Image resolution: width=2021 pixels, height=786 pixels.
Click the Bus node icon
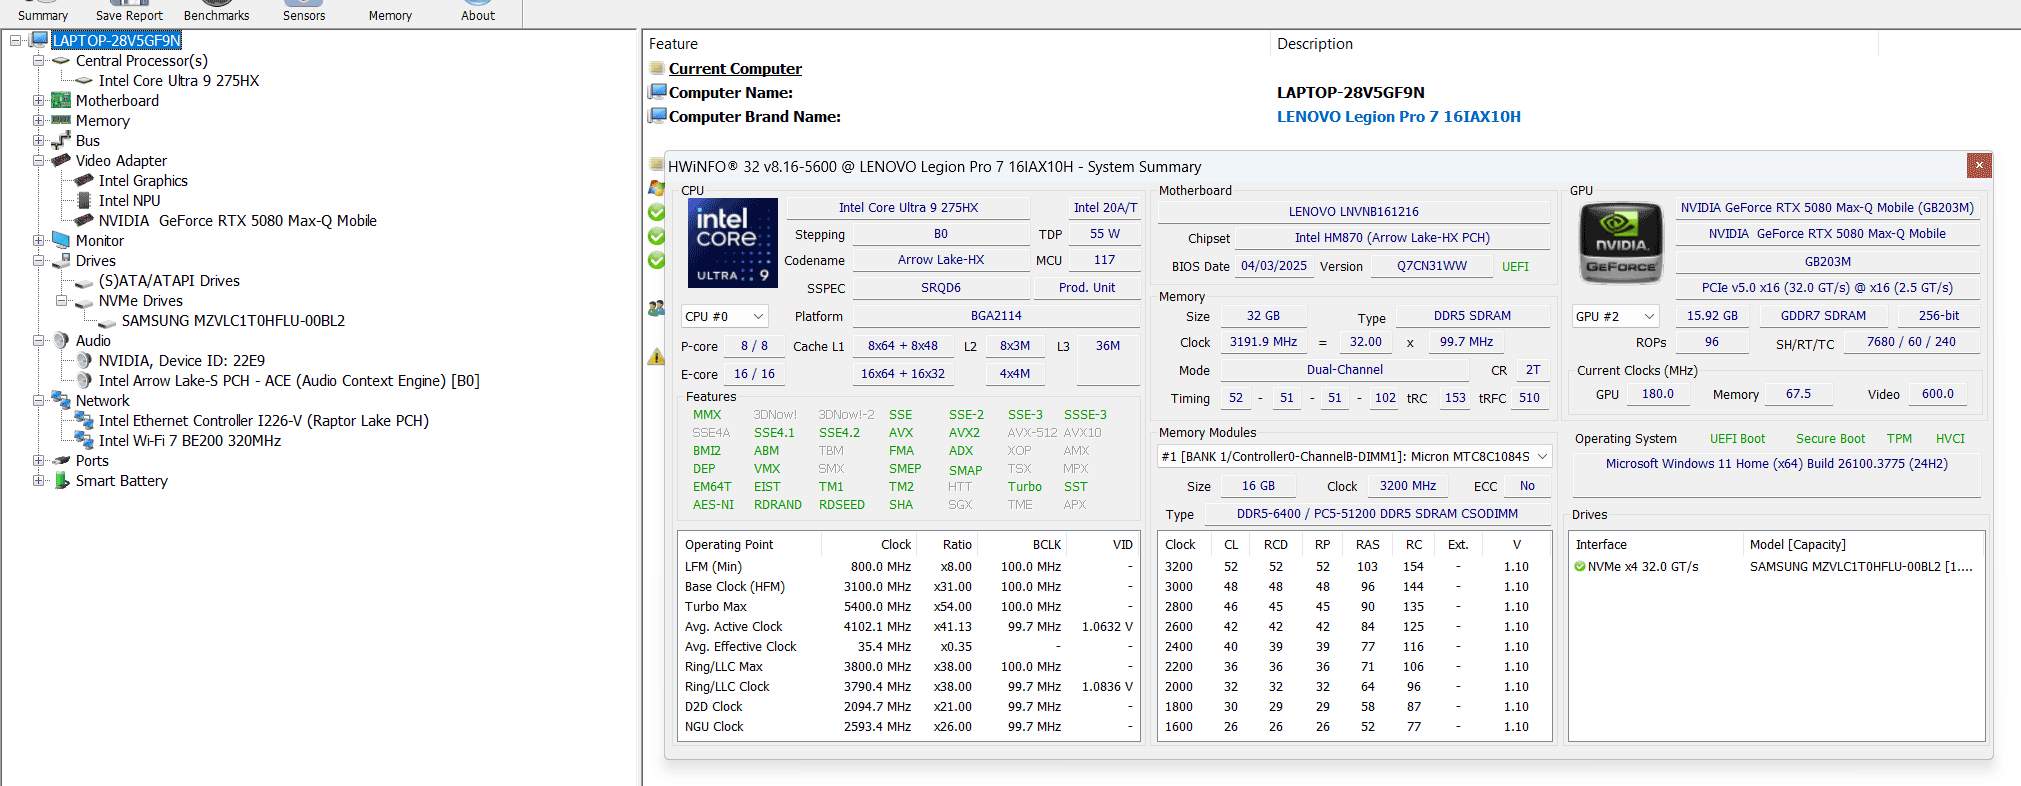61,140
